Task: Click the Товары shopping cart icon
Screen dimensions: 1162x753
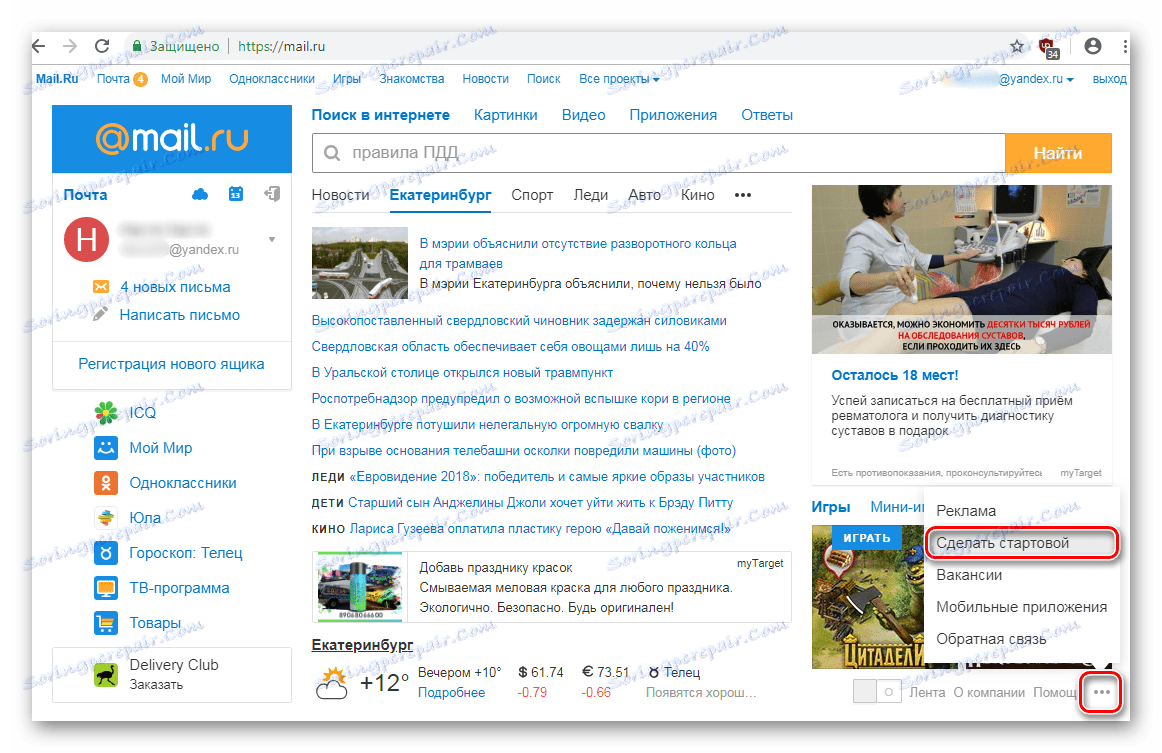Action: [x=106, y=623]
